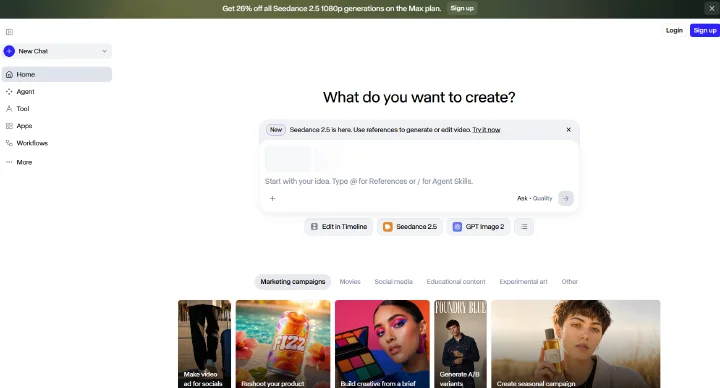Click the plus attachment icon in prompt box
This screenshot has width=720, height=388.
pos(272,198)
